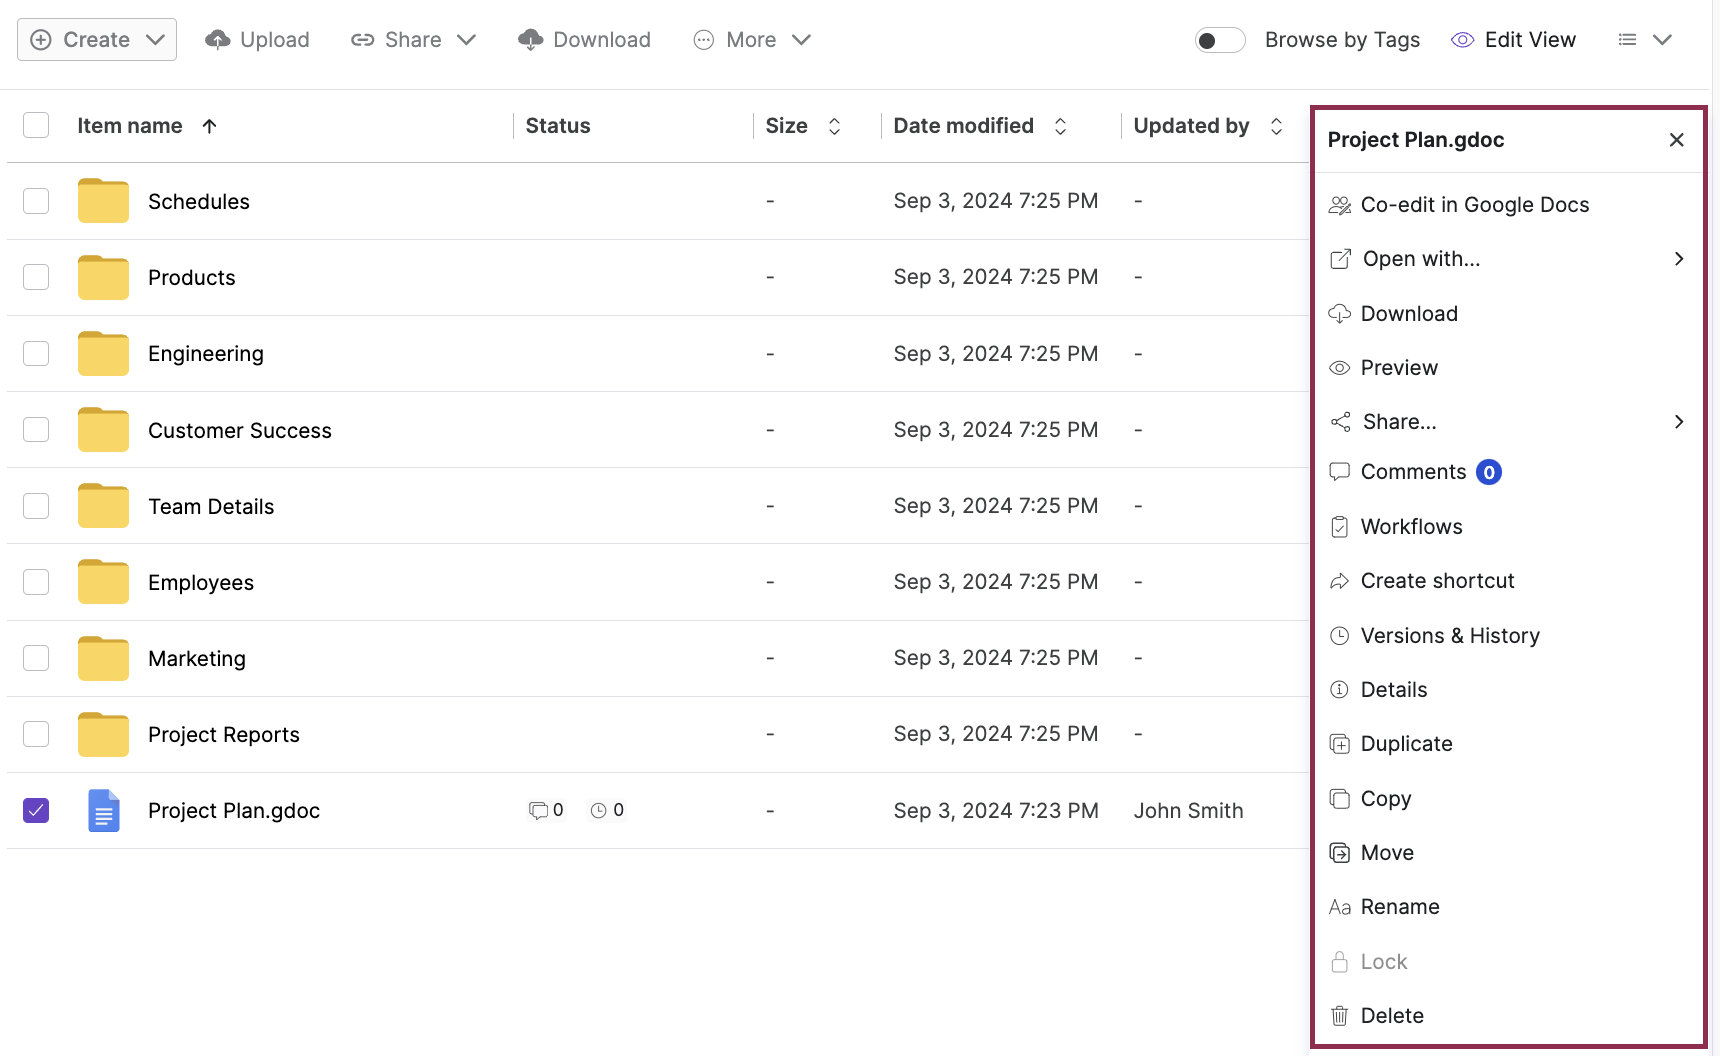The width and height of the screenshot is (1720, 1056).
Task: Click the Employees folder icon
Action: 103,582
